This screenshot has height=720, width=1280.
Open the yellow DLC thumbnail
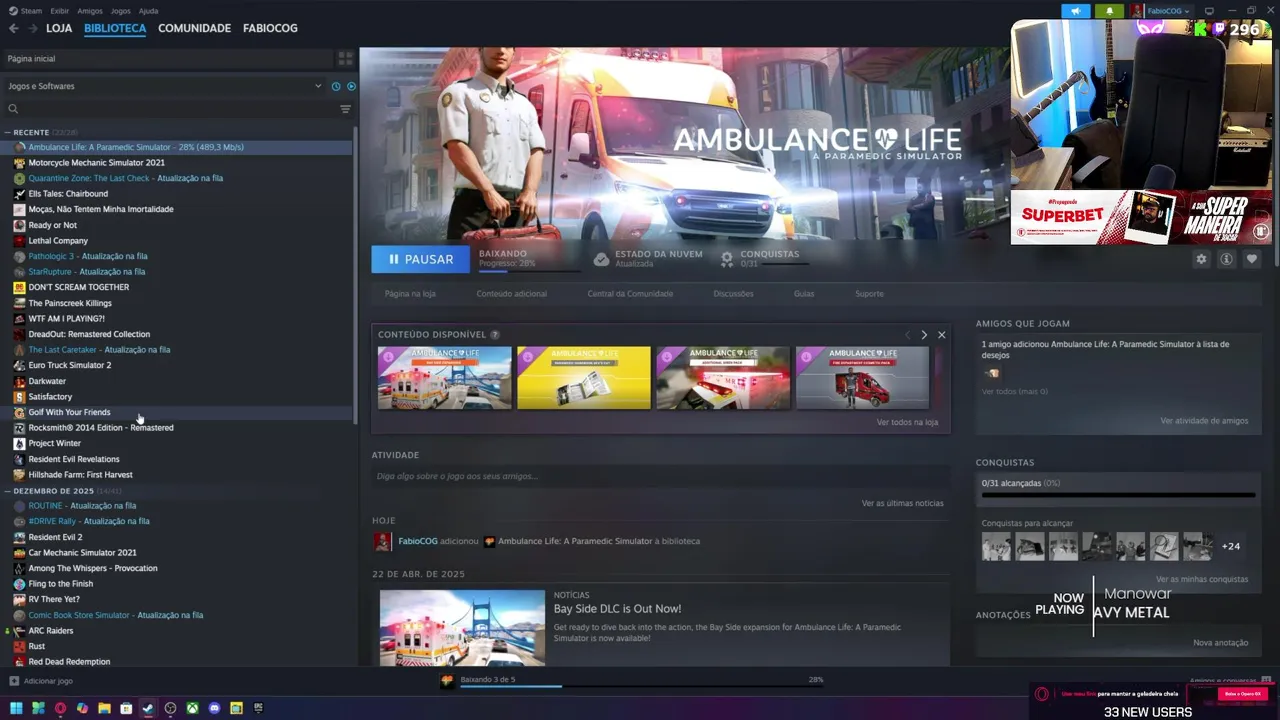point(584,378)
